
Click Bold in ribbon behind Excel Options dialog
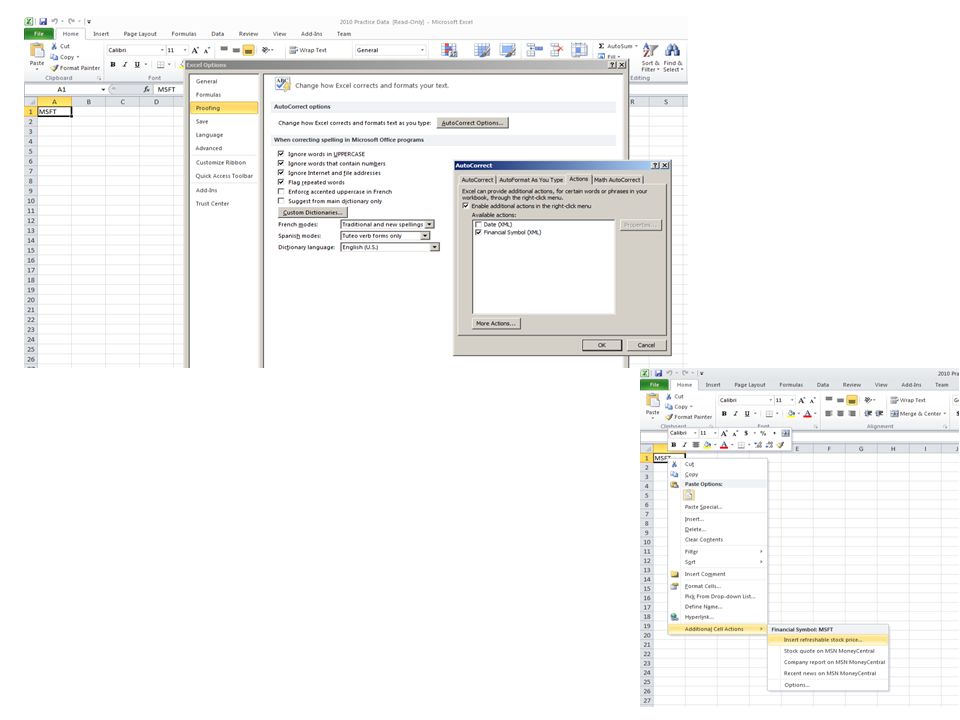coord(113,64)
